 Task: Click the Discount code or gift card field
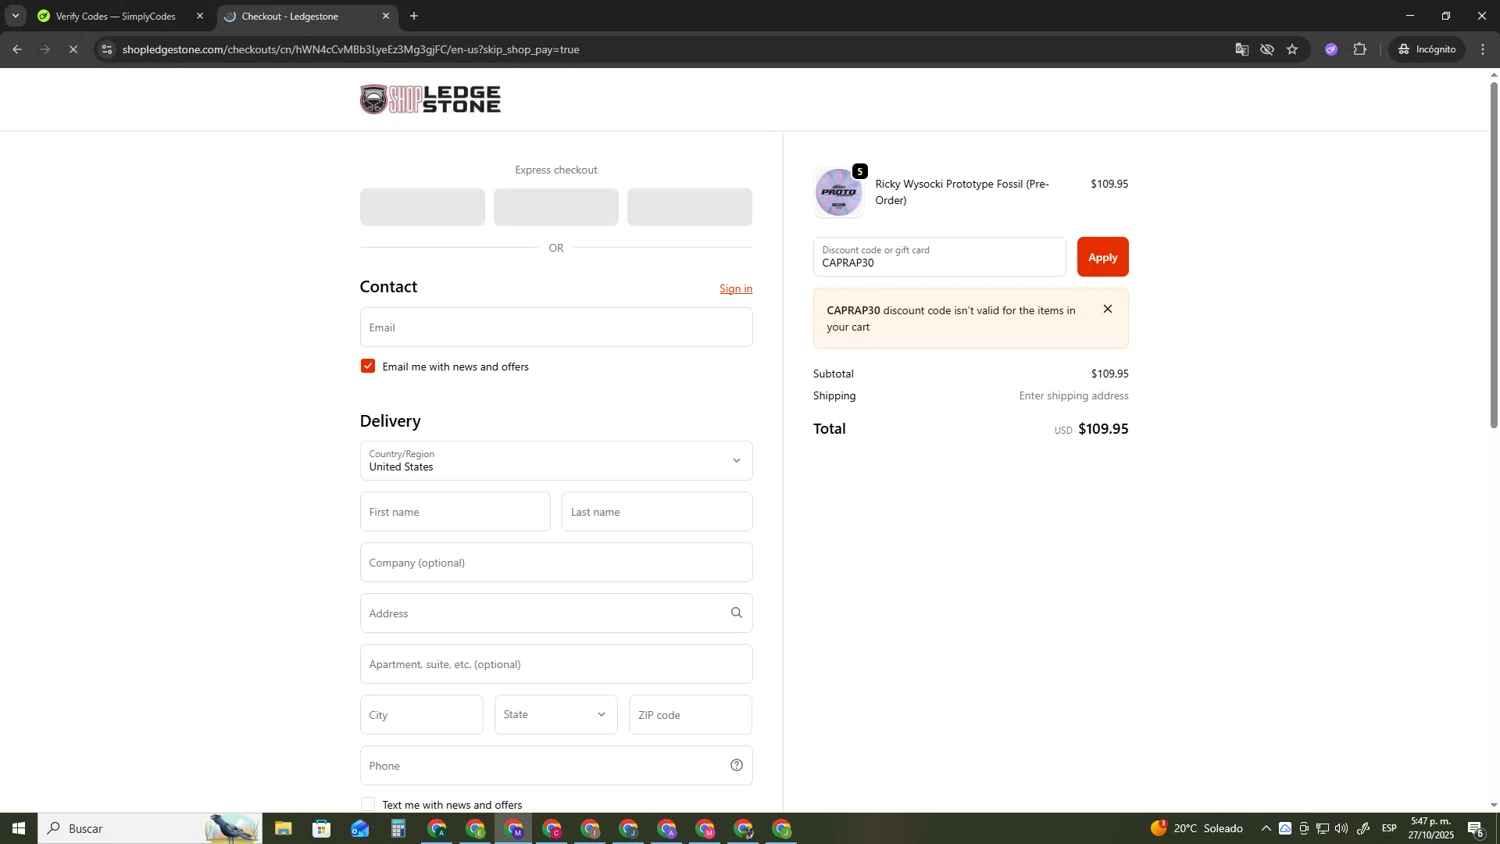(939, 257)
